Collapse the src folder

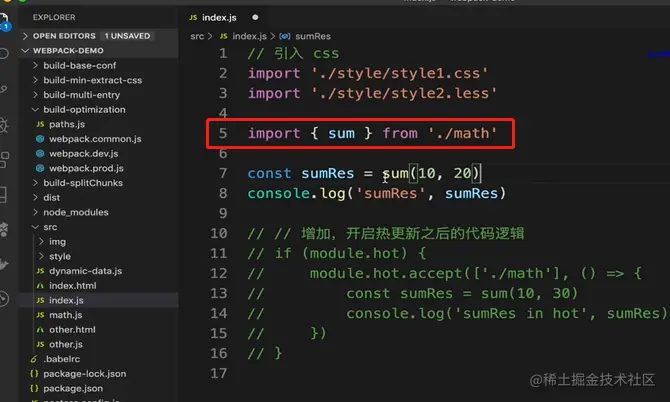35,227
